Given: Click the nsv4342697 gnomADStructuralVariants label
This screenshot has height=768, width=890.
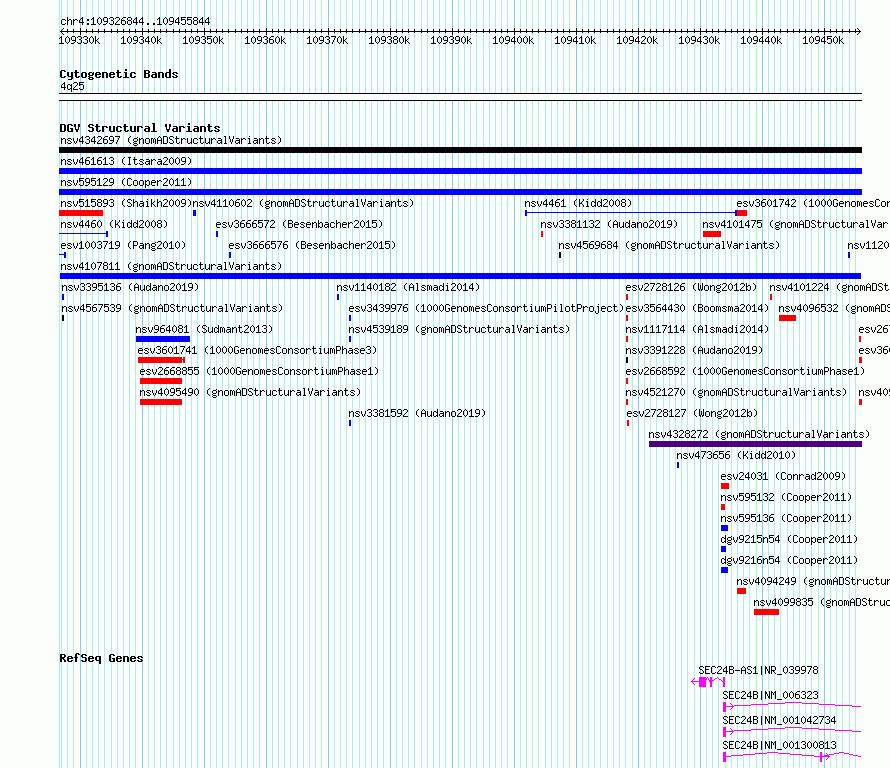Looking at the screenshot, I should click(x=171, y=140).
